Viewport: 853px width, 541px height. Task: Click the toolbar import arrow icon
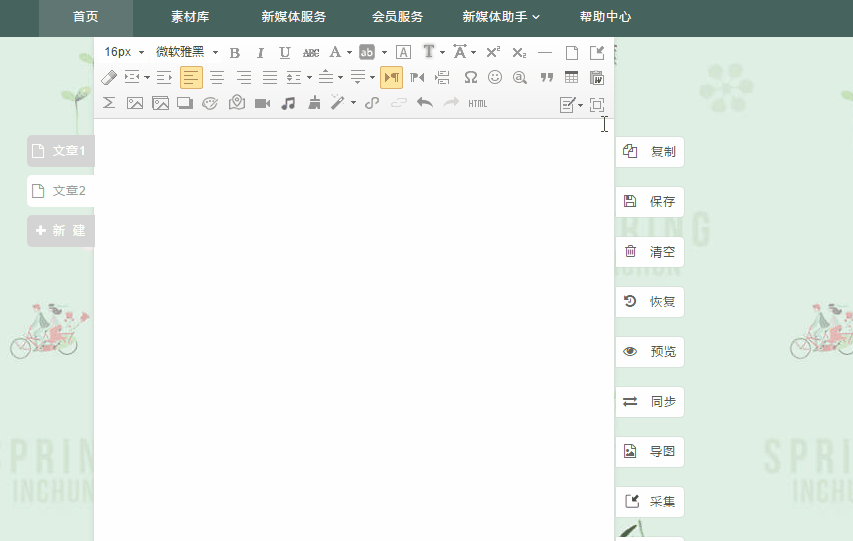coord(597,52)
